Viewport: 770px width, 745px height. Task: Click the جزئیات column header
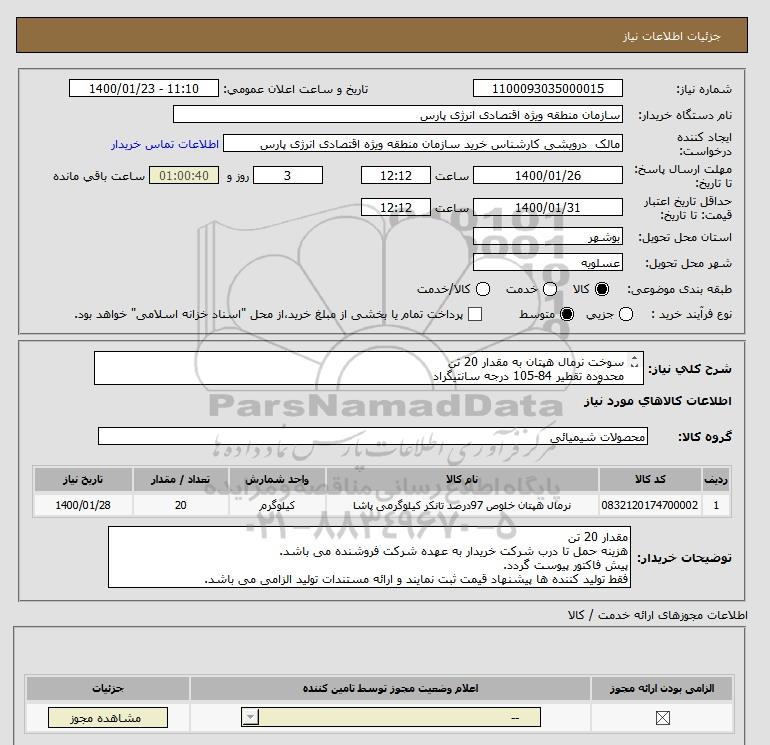click(108, 689)
